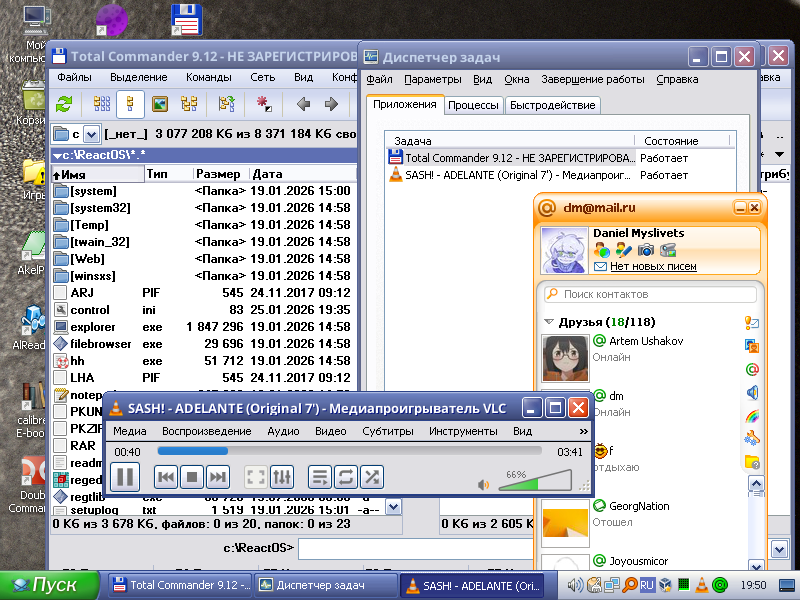Toggle loop mode in VLC

pos(346,477)
